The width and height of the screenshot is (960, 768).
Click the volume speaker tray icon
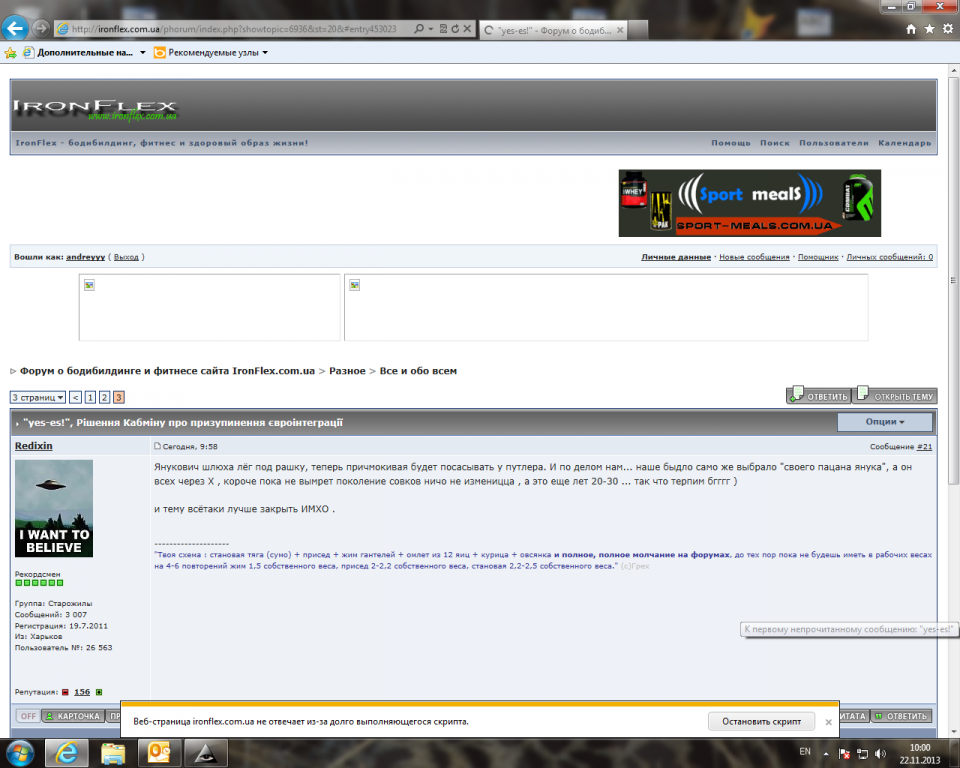click(878, 752)
